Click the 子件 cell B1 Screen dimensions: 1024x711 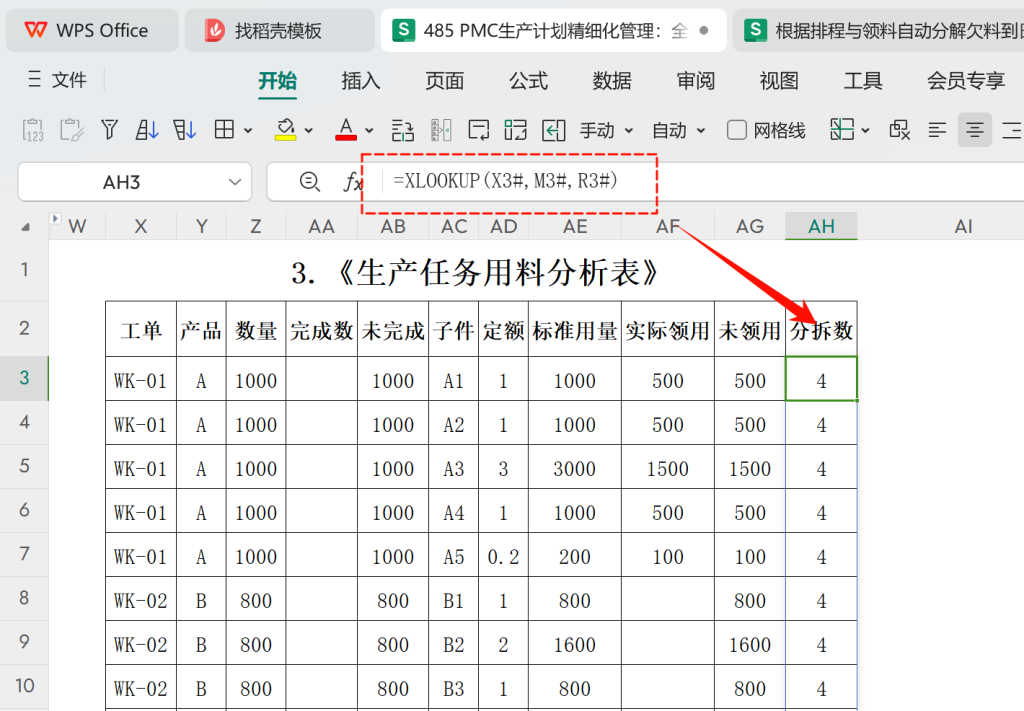453,599
